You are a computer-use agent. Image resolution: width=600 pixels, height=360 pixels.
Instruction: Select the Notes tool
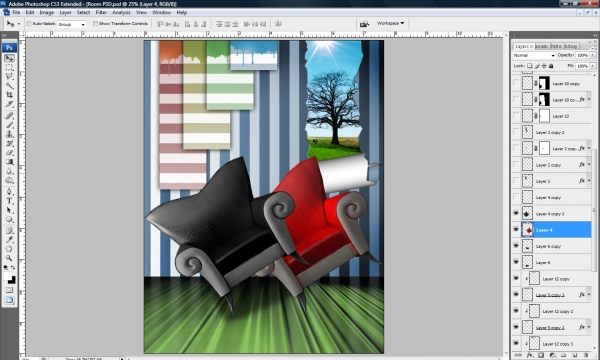[x=9, y=231]
